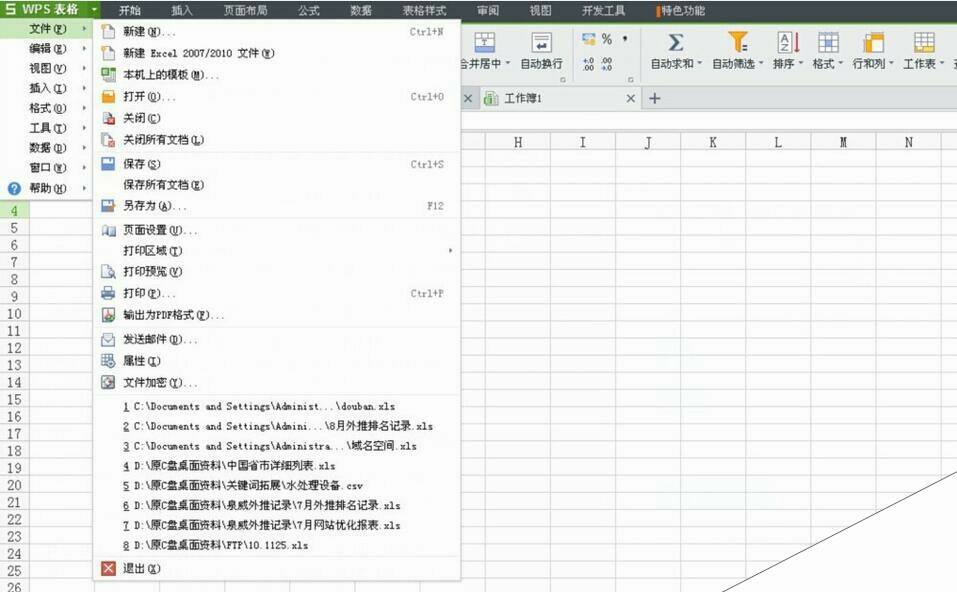Click the Print Preview icon

pos(108,271)
